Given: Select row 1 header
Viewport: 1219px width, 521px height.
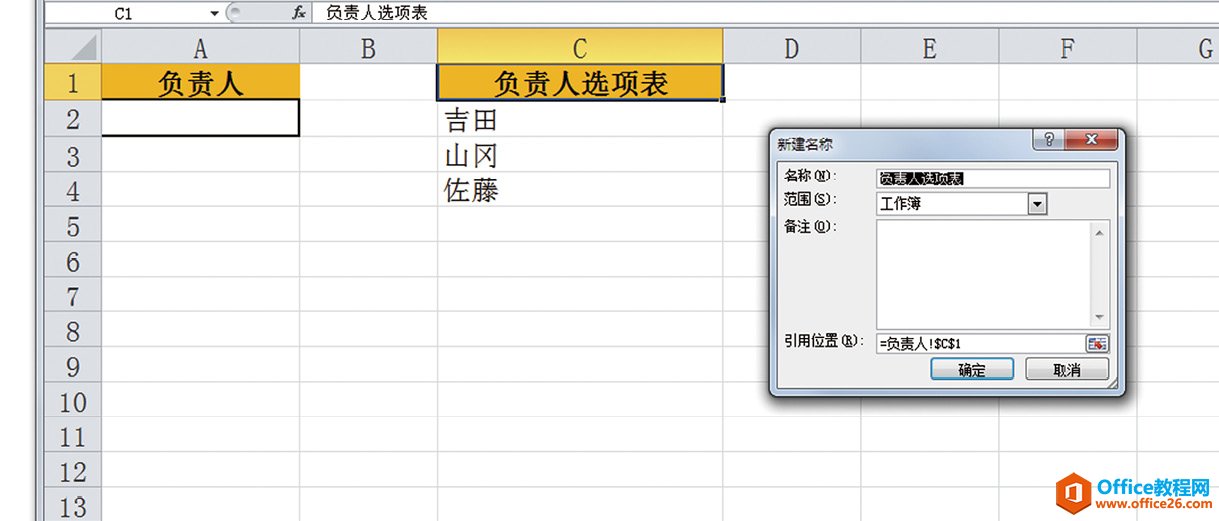Looking at the screenshot, I should [x=73, y=82].
